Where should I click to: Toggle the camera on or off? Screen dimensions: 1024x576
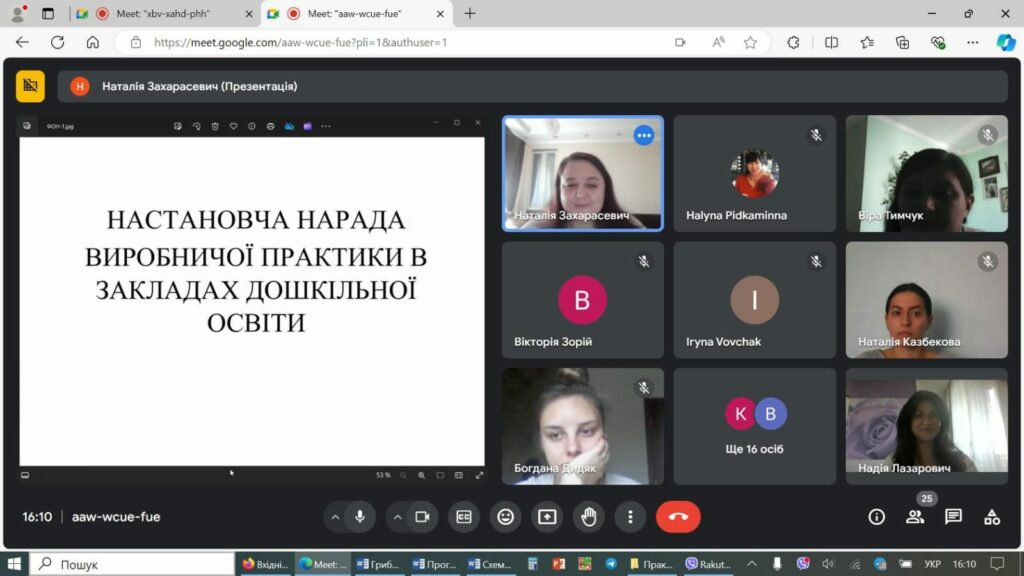(x=422, y=517)
